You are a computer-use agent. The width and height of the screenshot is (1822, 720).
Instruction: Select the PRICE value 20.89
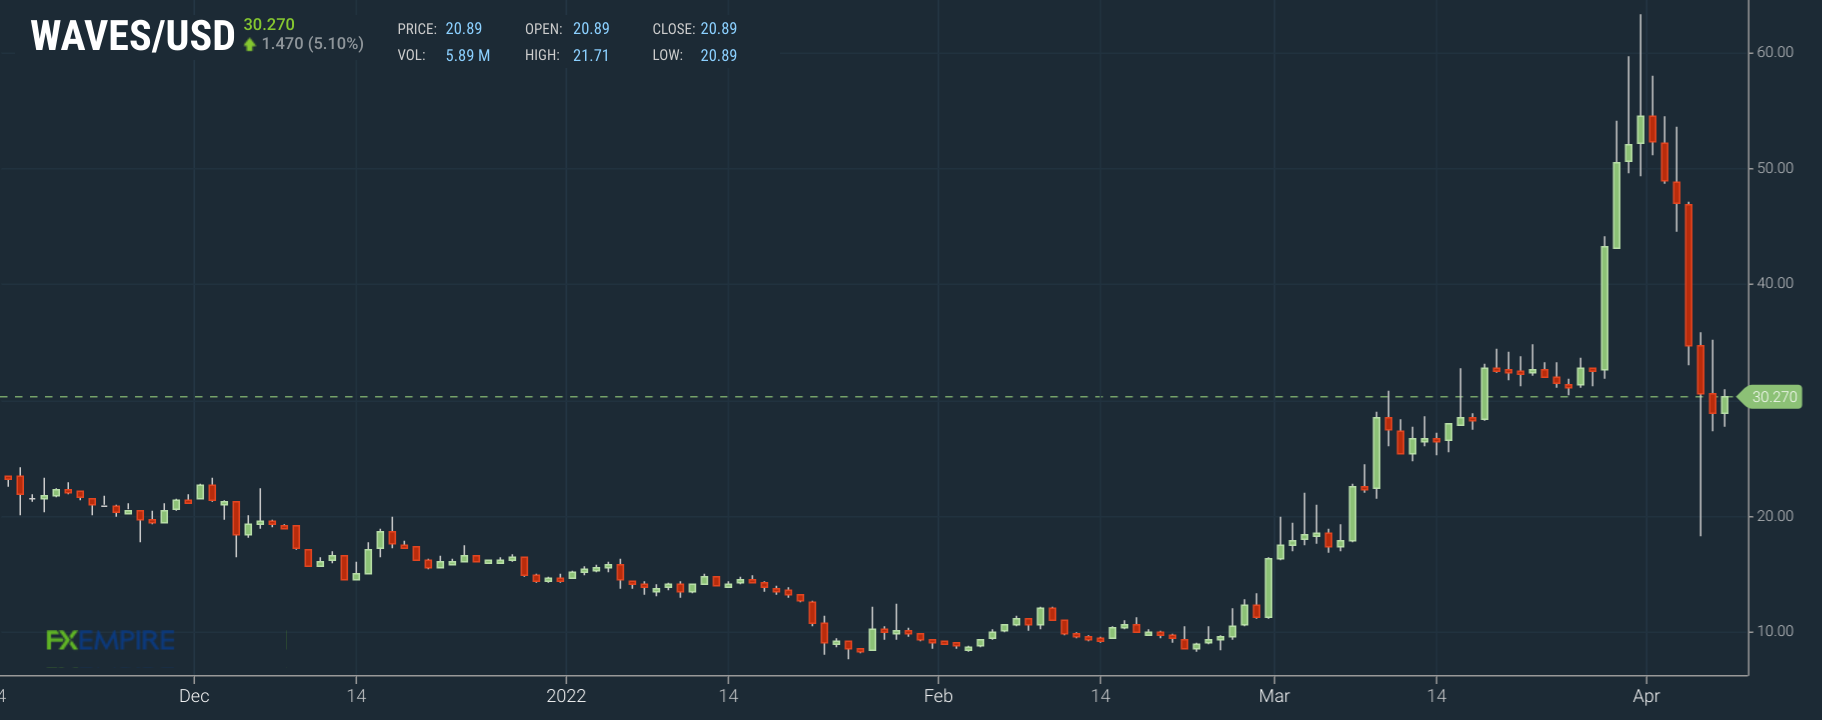click(464, 29)
